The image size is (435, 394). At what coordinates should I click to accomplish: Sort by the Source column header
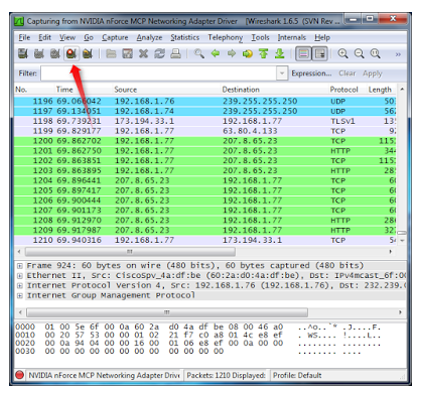pos(126,89)
